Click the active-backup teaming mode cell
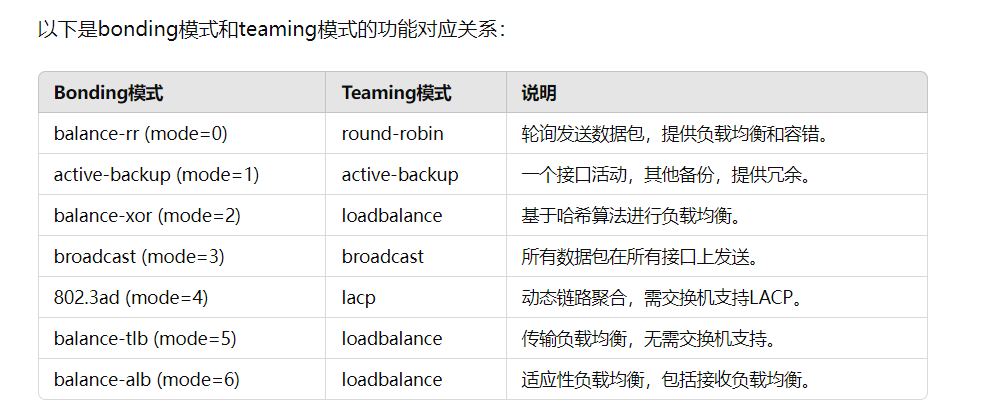This screenshot has height=419, width=1000. tap(416, 174)
